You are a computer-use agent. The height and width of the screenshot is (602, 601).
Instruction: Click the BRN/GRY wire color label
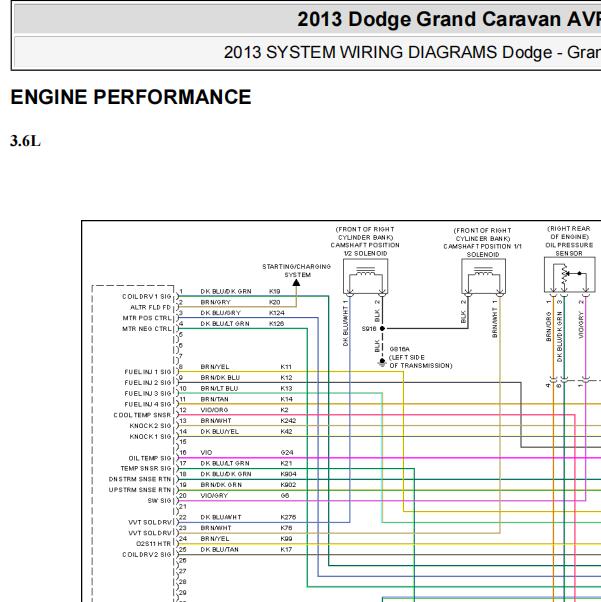(x=215, y=302)
